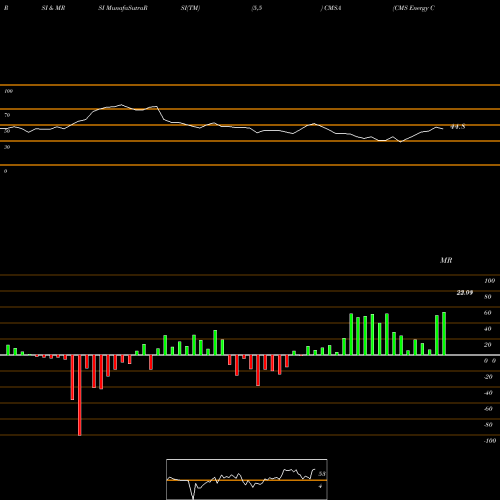Click the MR axis label -60
Image resolution: width=500 pixels, height=500 pixels.
488,409
